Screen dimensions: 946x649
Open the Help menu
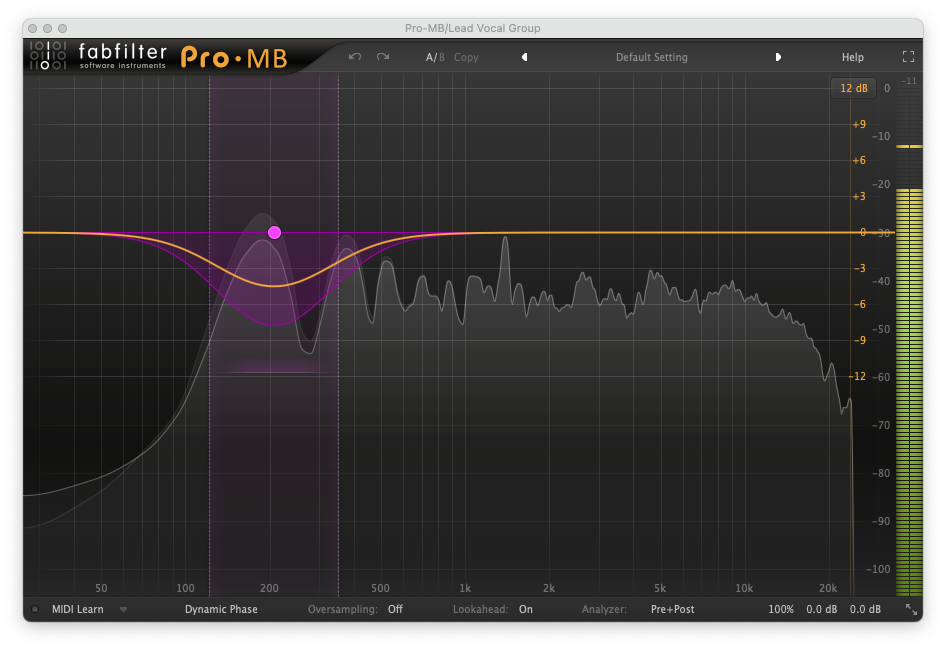coord(852,57)
